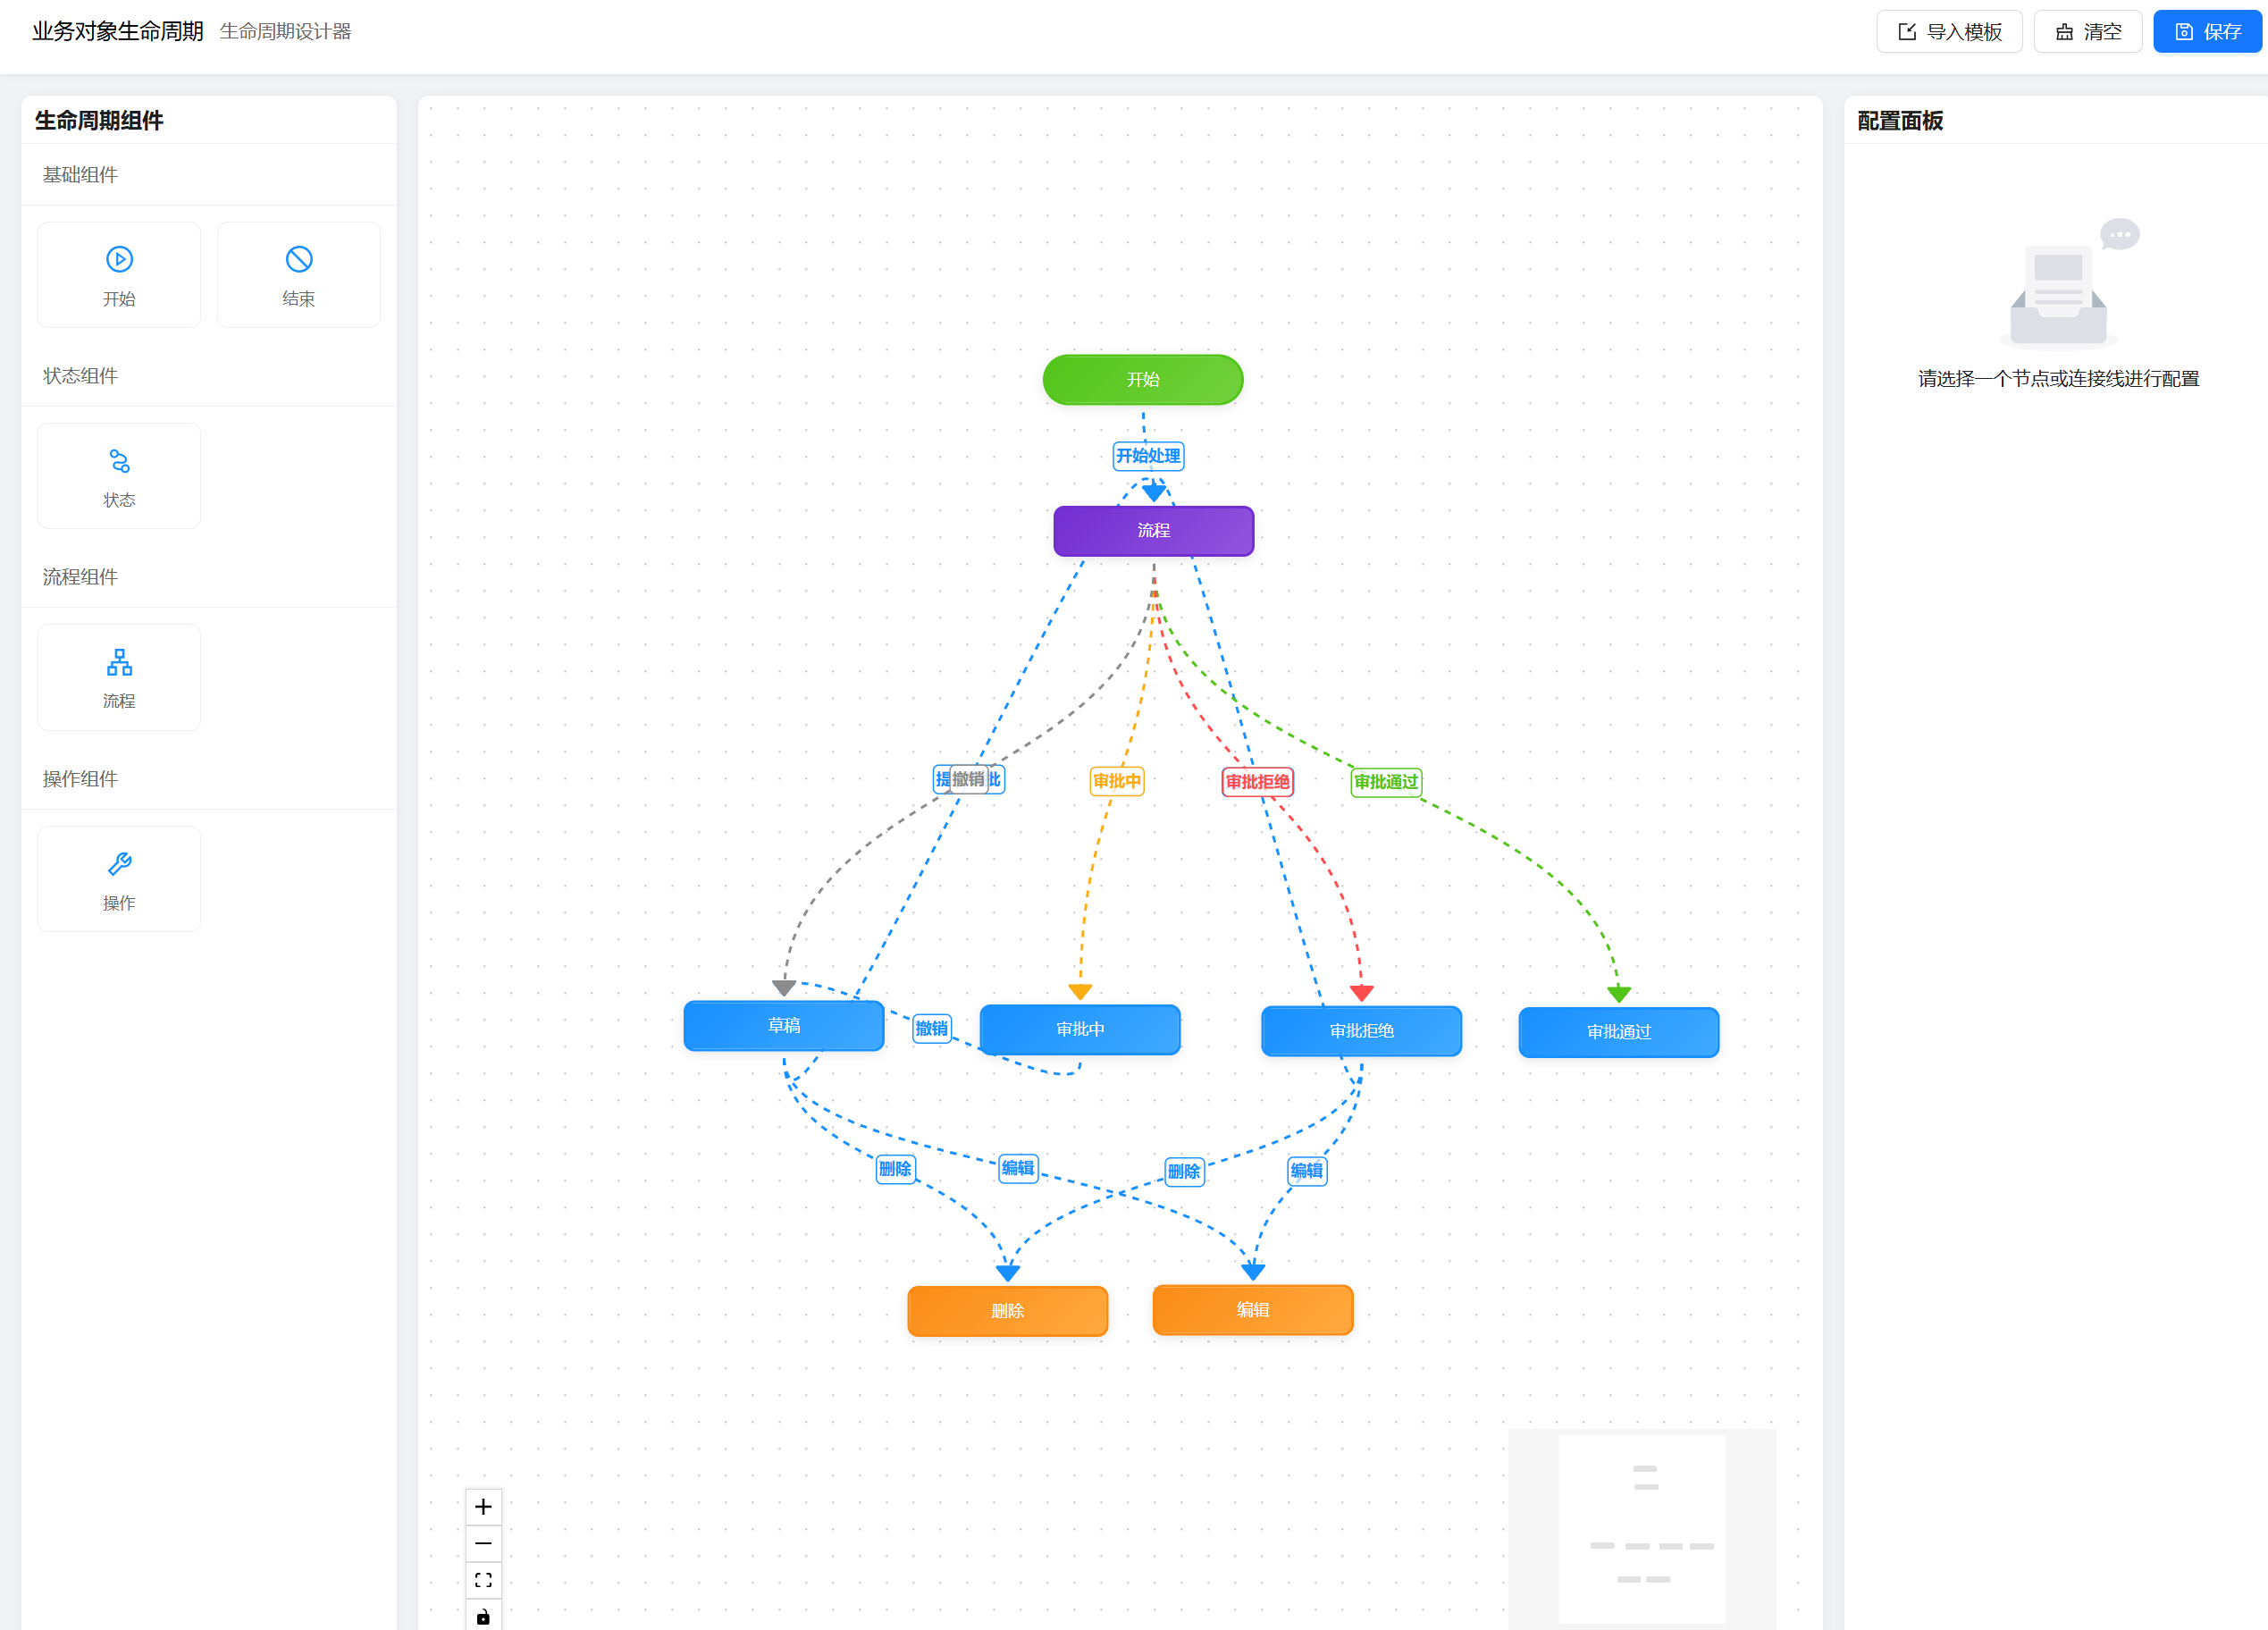This screenshot has width=2268, height=1630.
Task: Click the fit view canvas icon
Action: (x=483, y=1580)
